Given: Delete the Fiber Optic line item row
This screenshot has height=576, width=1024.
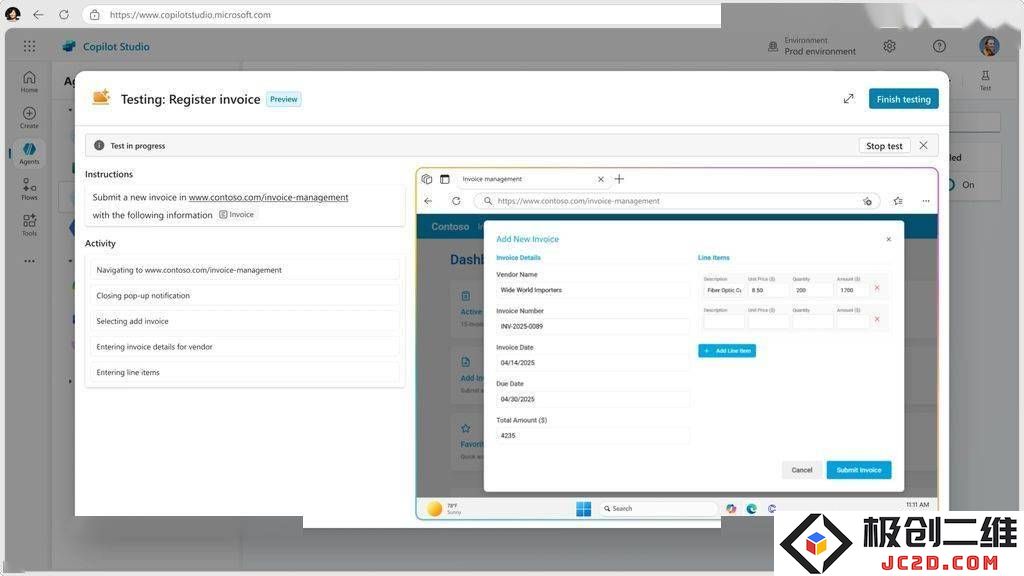Looking at the screenshot, I should [877, 288].
